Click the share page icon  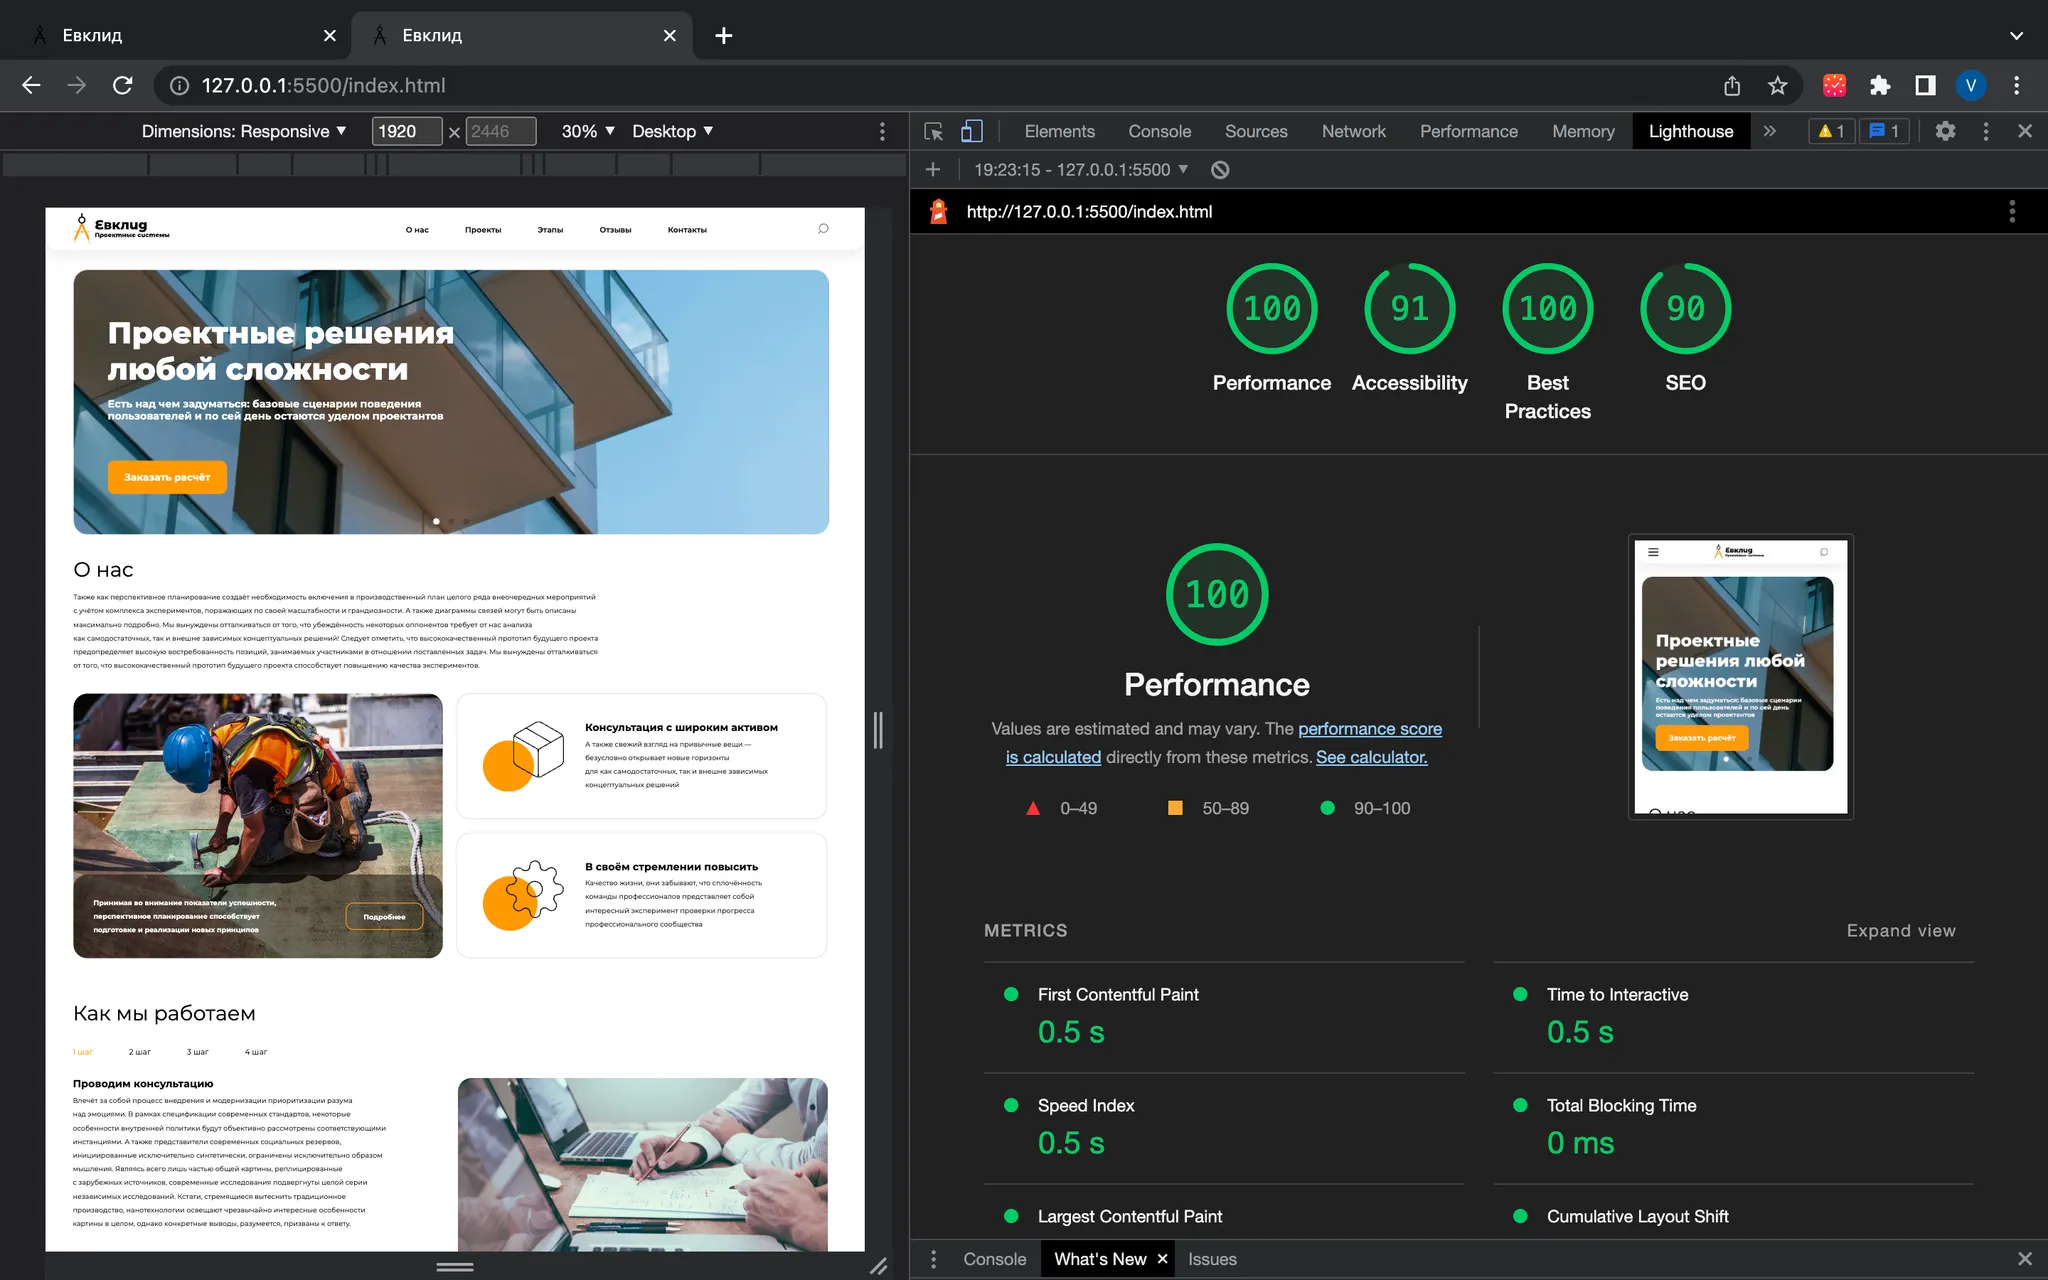coord(1732,85)
